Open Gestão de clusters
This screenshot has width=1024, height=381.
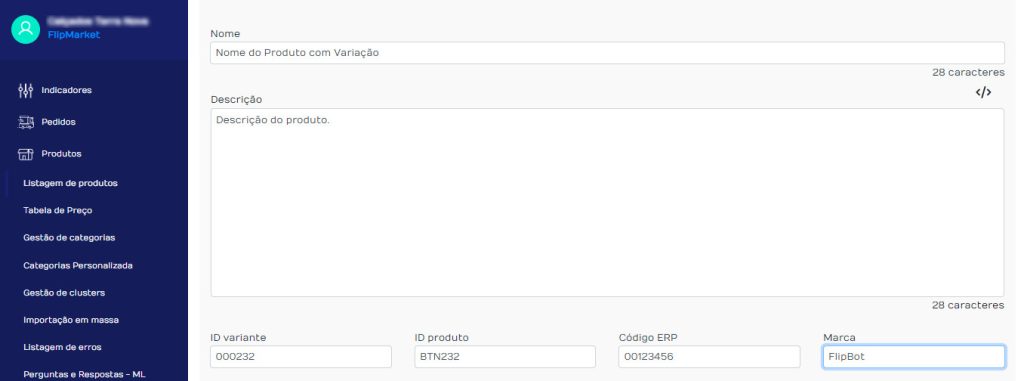tap(64, 293)
